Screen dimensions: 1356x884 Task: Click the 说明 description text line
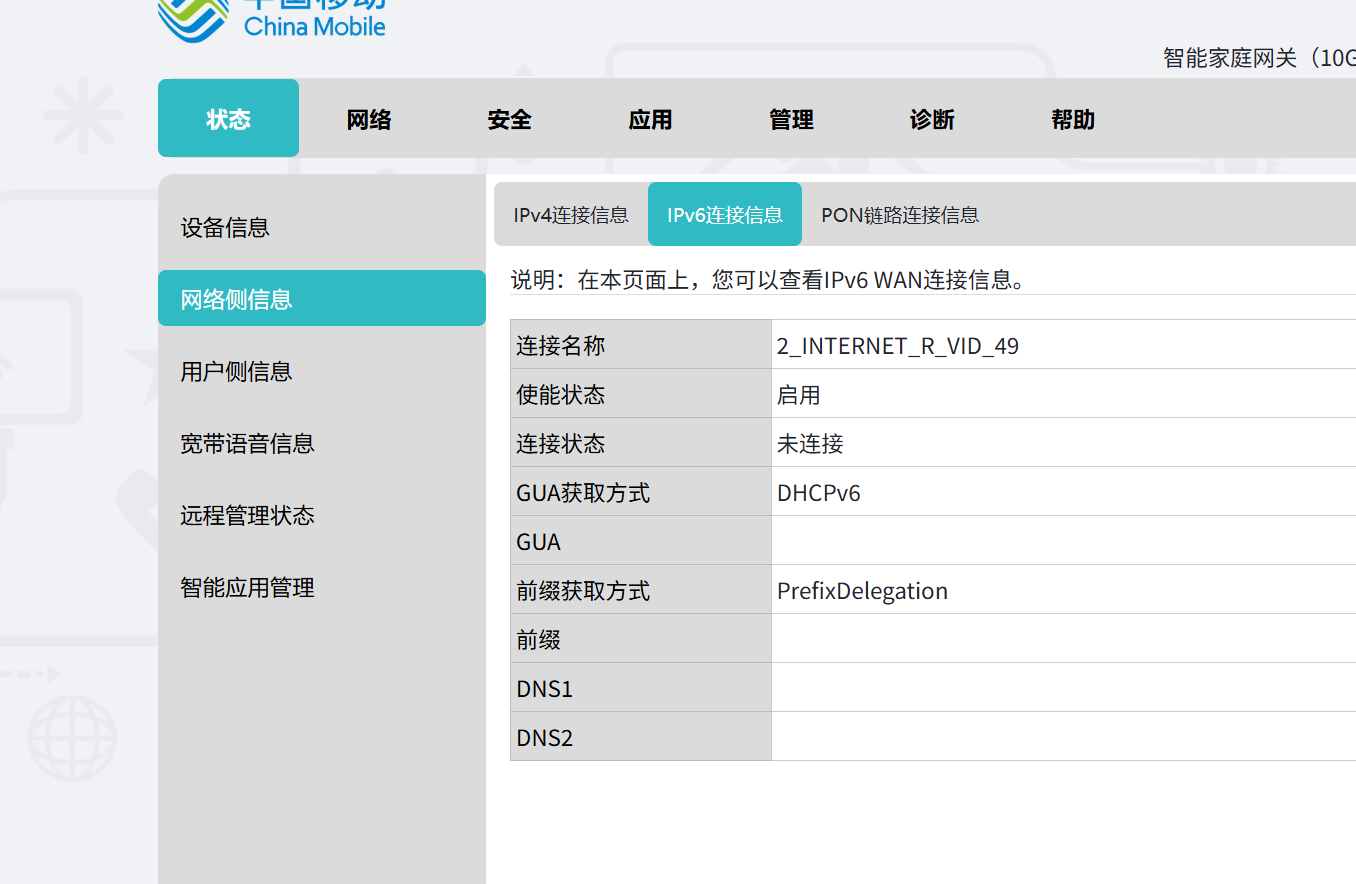click(x=770, y=280)
